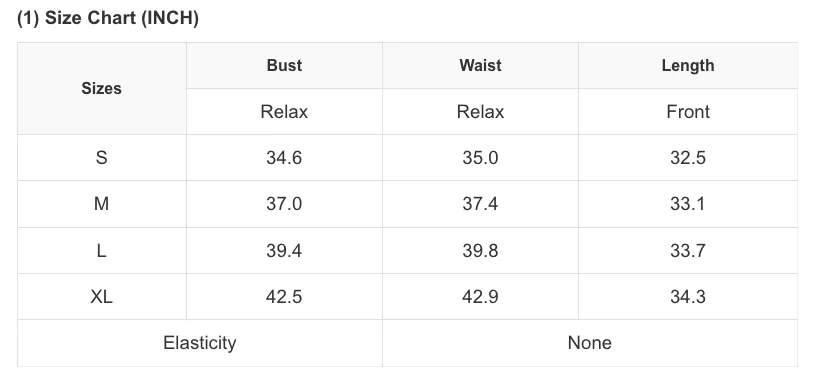
Task: Select waist value 37.4 for size M
Action: click(x=480, y=204)
